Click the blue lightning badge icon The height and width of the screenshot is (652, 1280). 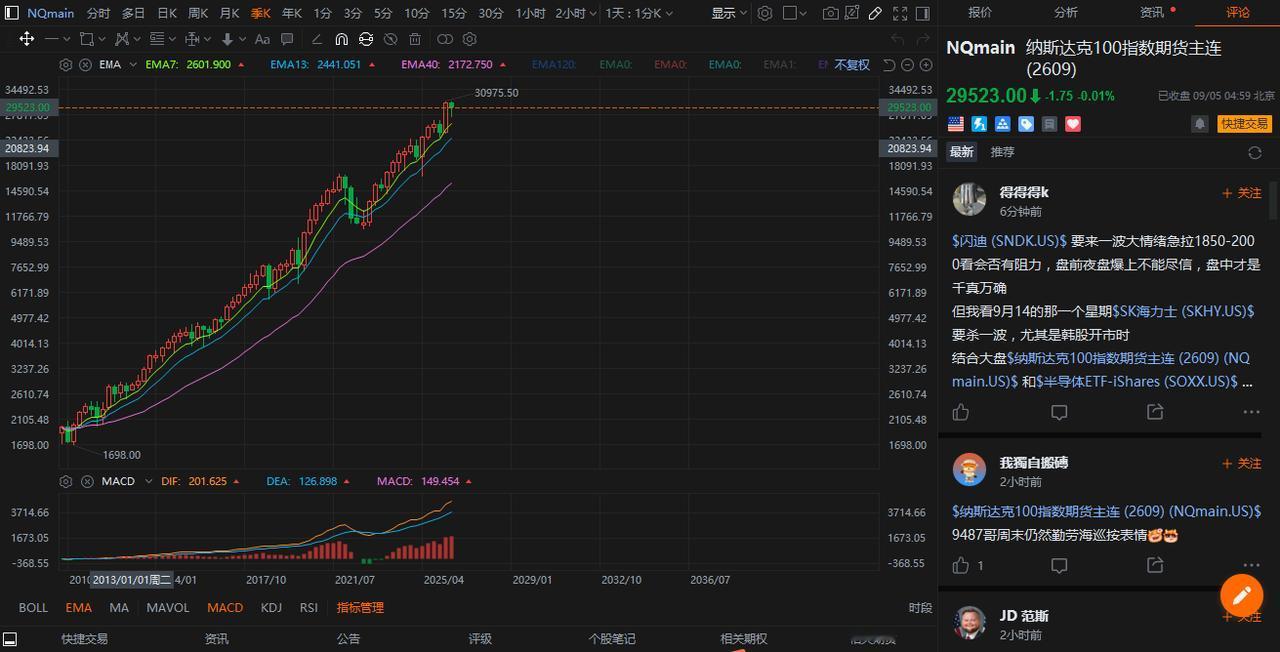click(979, 124)
